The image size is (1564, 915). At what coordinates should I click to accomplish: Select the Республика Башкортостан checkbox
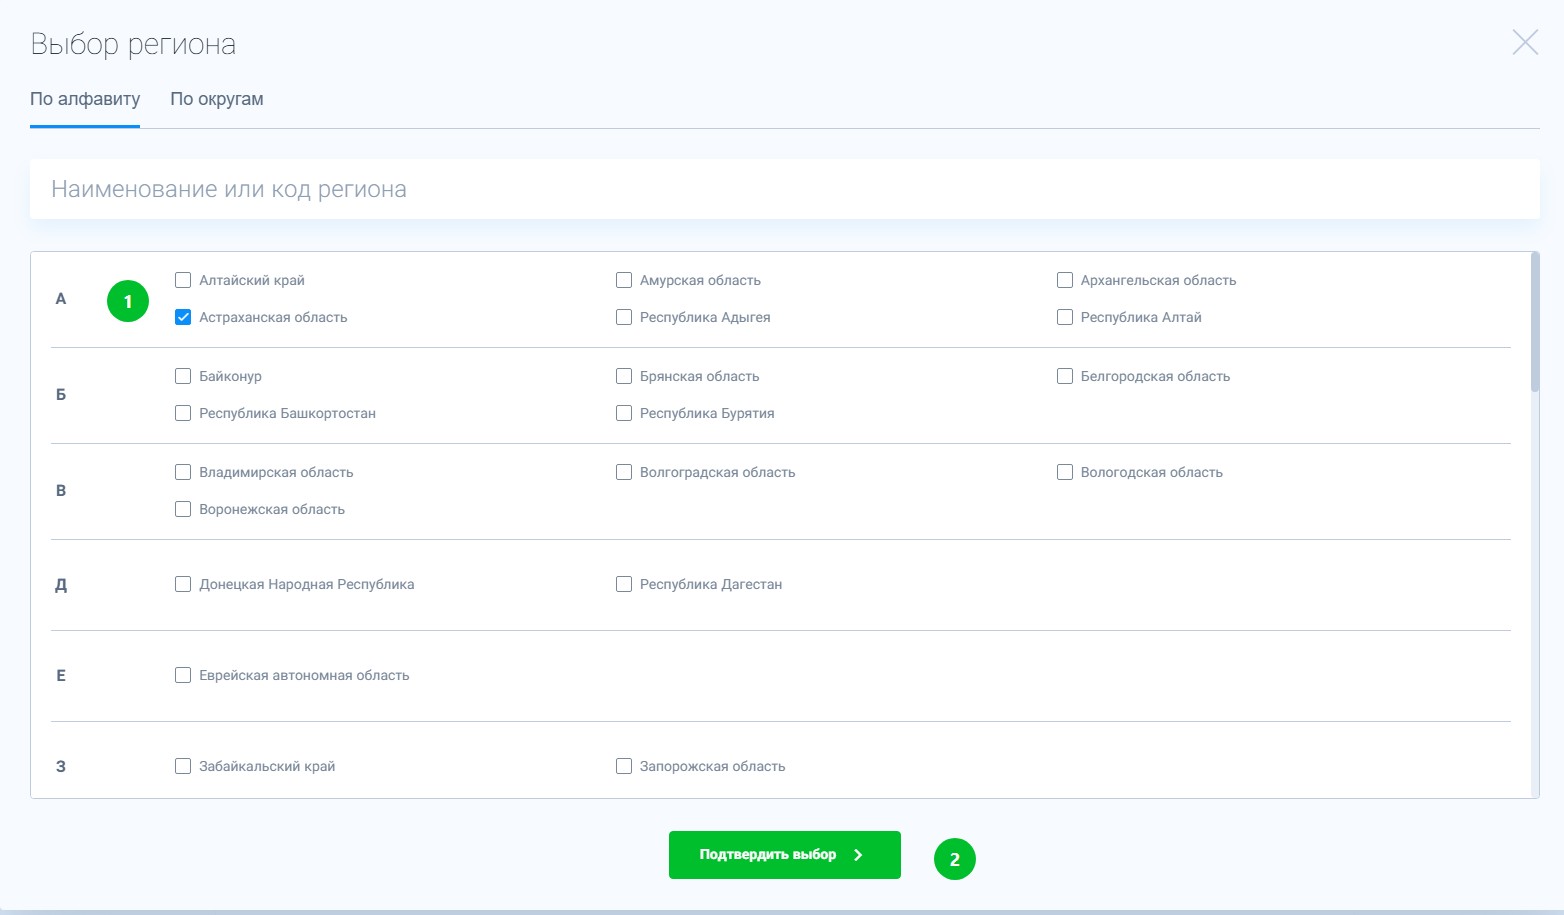[183, 413]
